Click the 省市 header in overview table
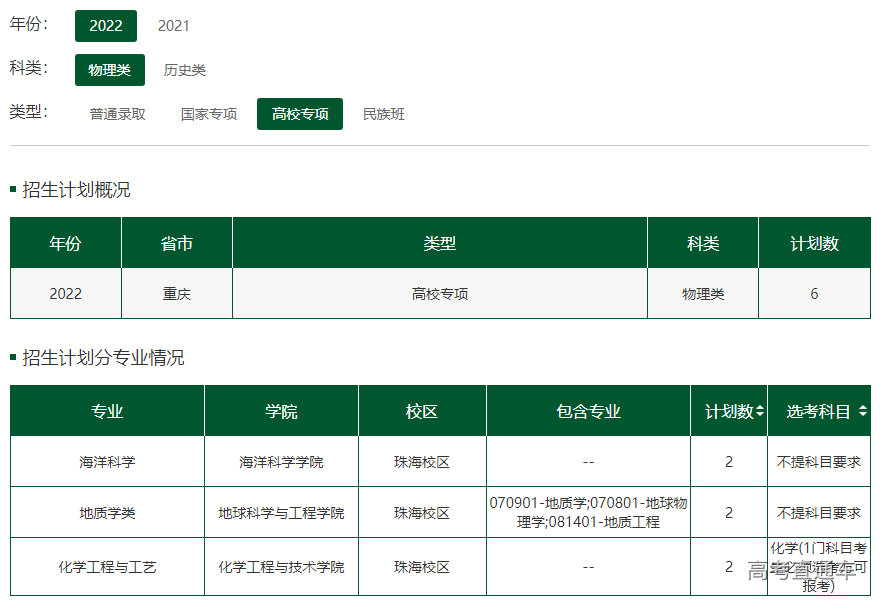 click(177, 243)
